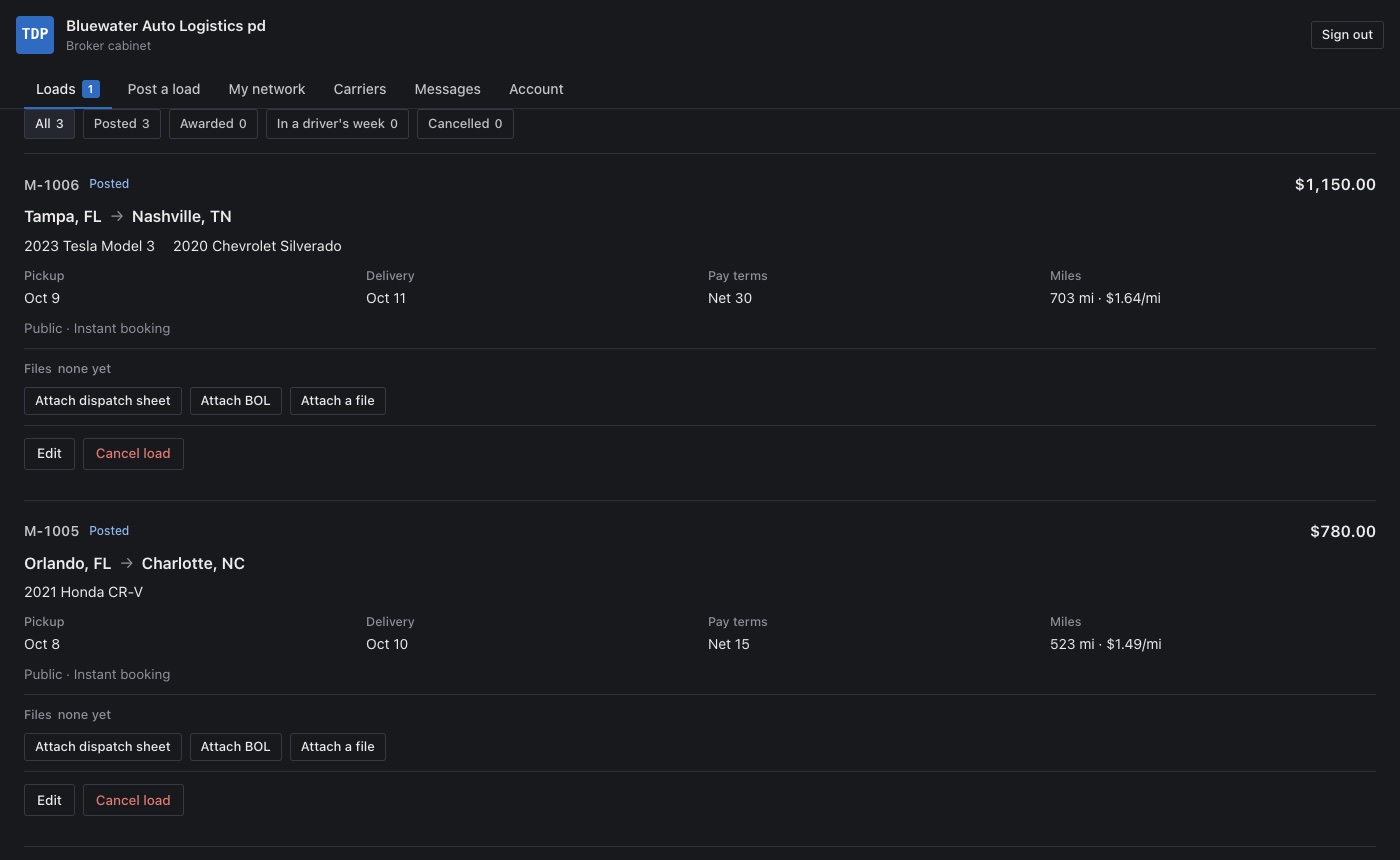
Task: Click the Broker cabinet subtitle
Action: point(109,46)
